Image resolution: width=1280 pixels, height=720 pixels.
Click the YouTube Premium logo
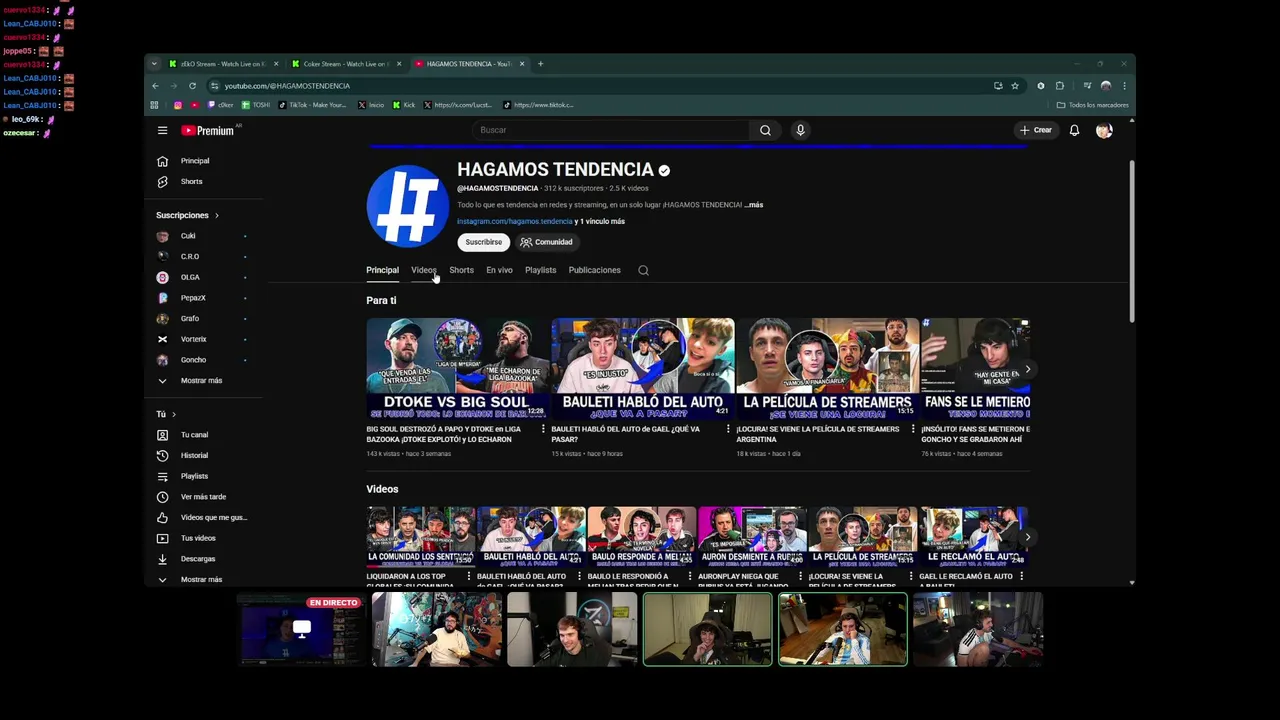(x=209, y=130)
